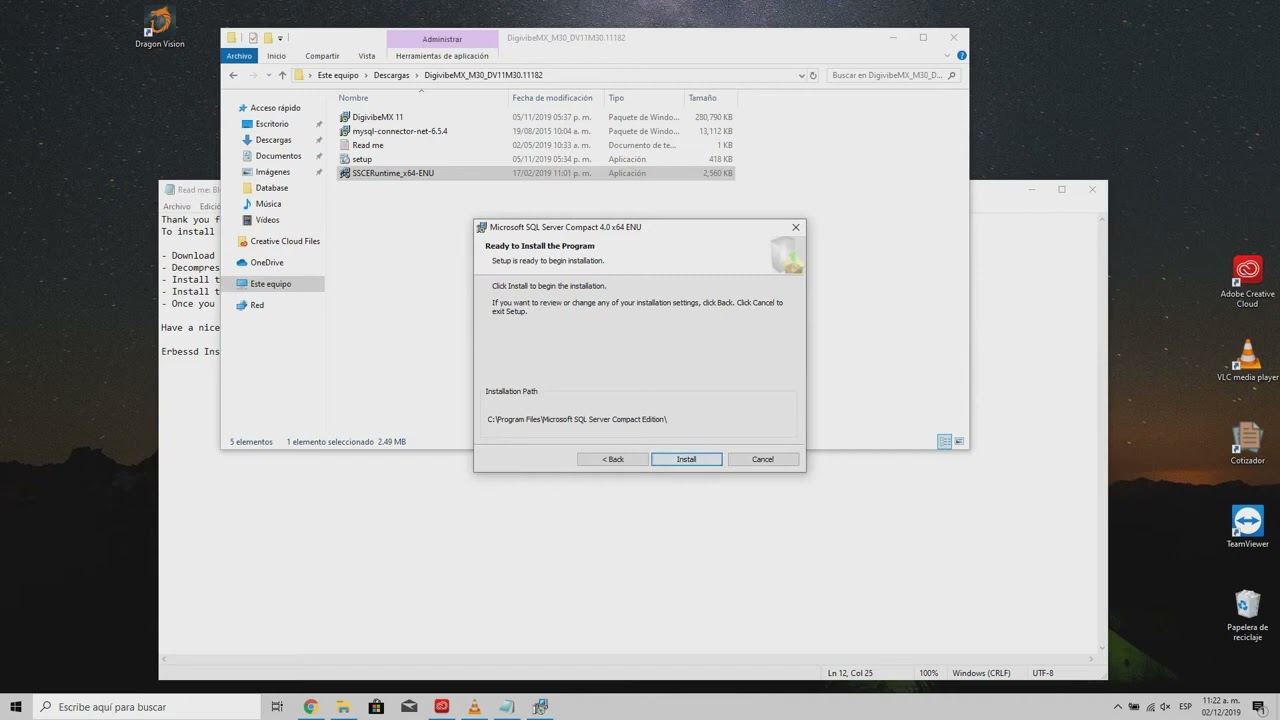This screenshot has width=1280, height=720.
Task: Open the Database folder in navigation pane
Action: (x=271, y=188)
